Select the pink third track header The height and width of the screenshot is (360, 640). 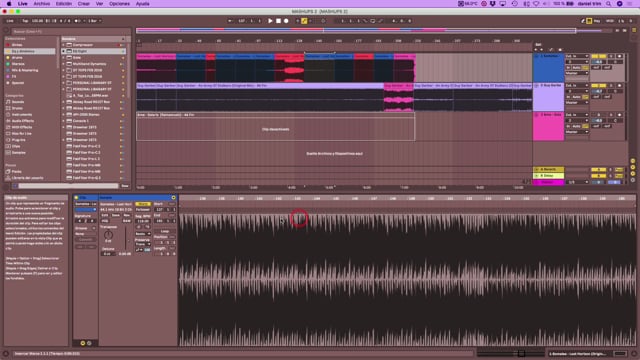(549, 127)
